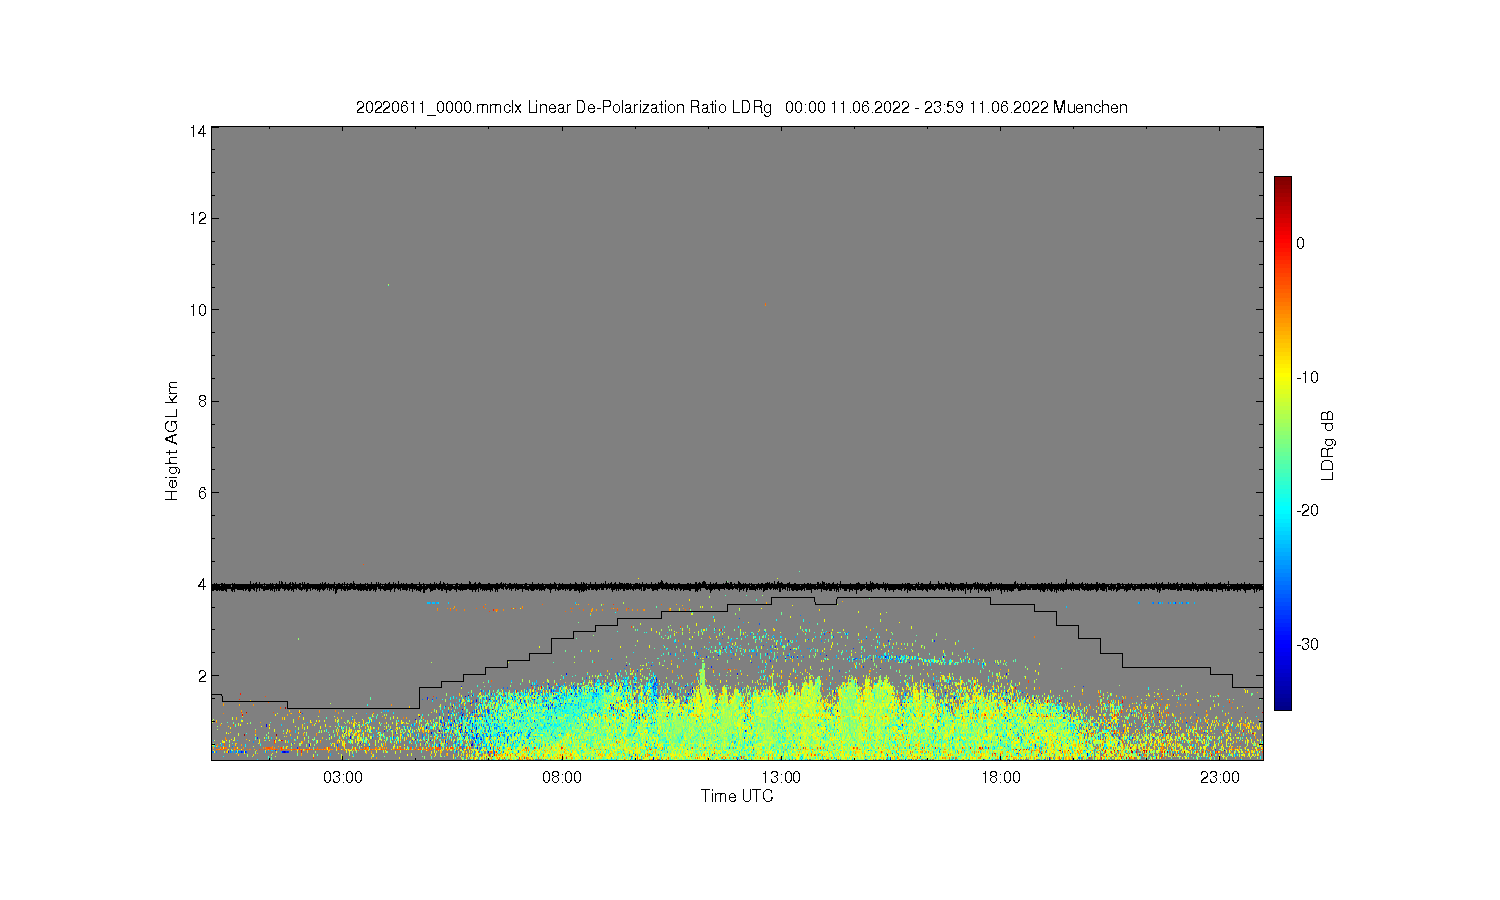The height and width of the screenshot is (900, 1500).
Task: Click the height tick label 14
Action: [x=199, y=131]
